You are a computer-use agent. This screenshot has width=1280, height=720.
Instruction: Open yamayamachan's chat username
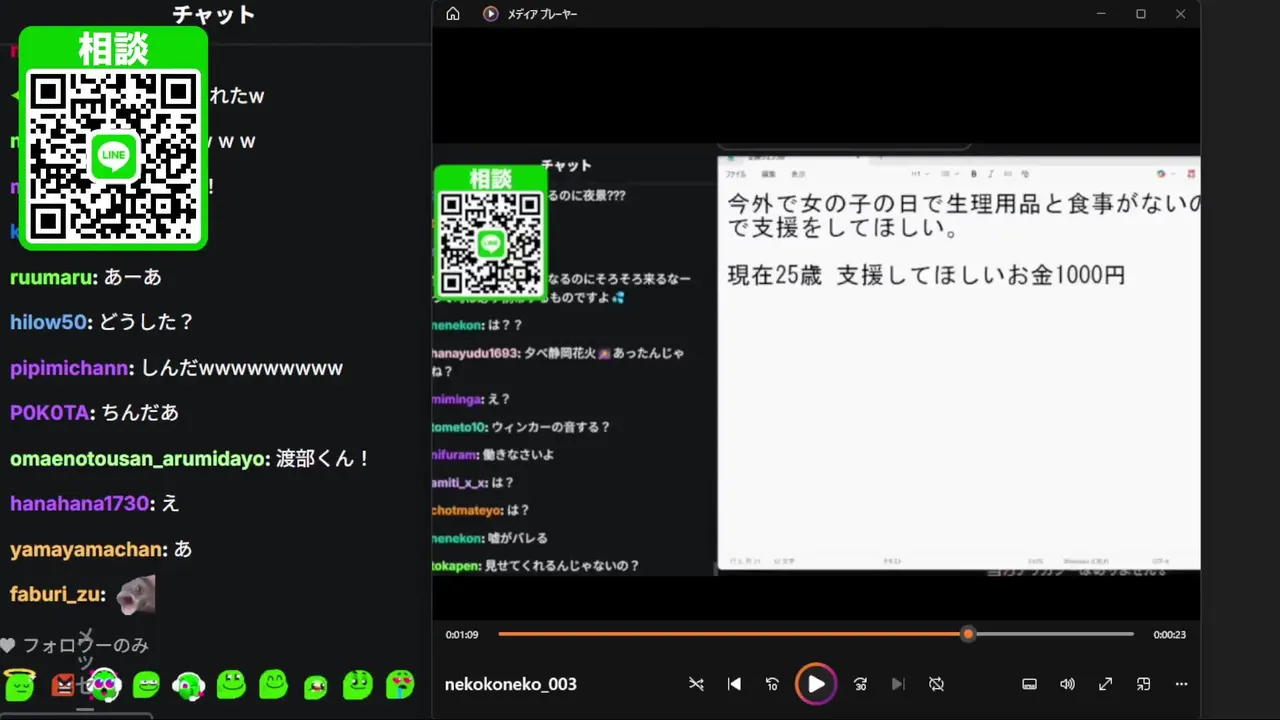[x=86, y=549]
